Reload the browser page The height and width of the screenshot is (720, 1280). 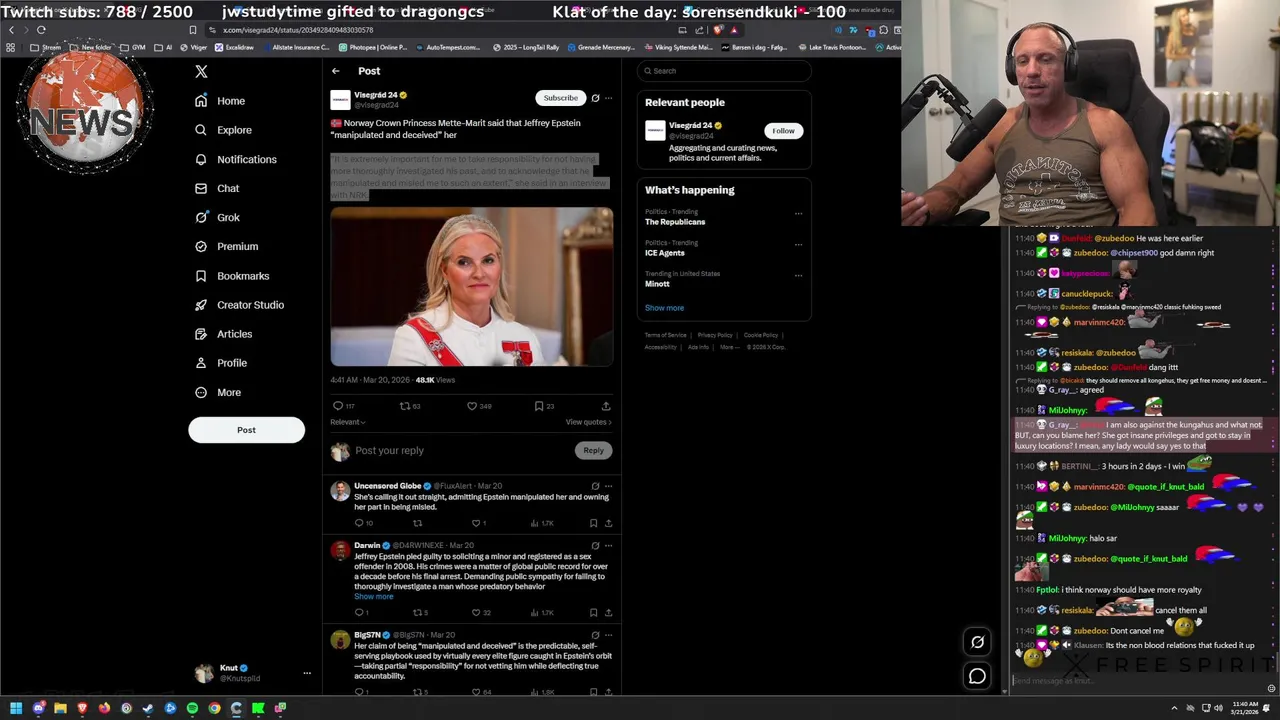(x=41, y=30)
